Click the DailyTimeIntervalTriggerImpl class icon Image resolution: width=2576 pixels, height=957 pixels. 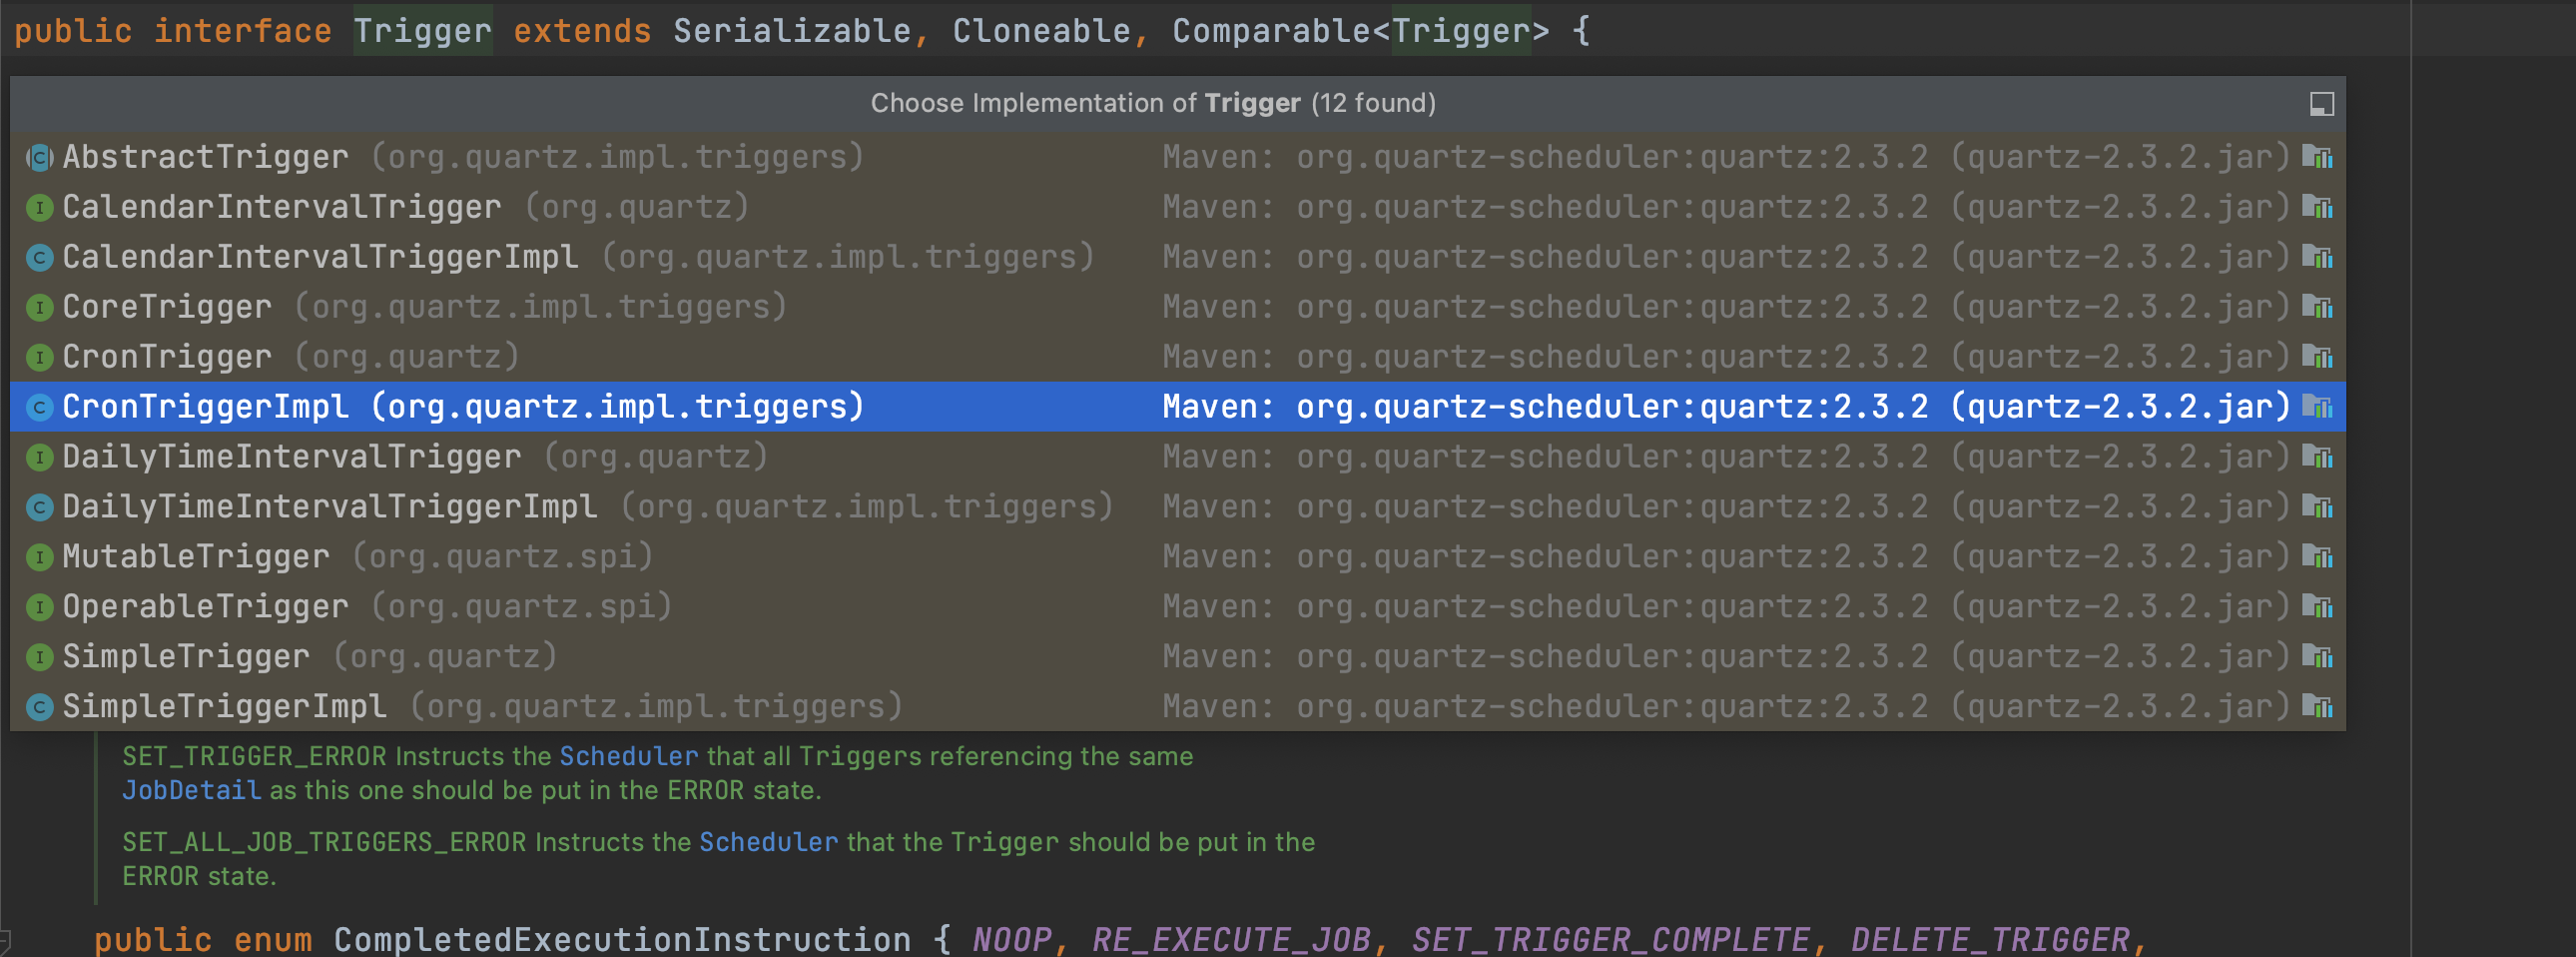pos(39,507)
